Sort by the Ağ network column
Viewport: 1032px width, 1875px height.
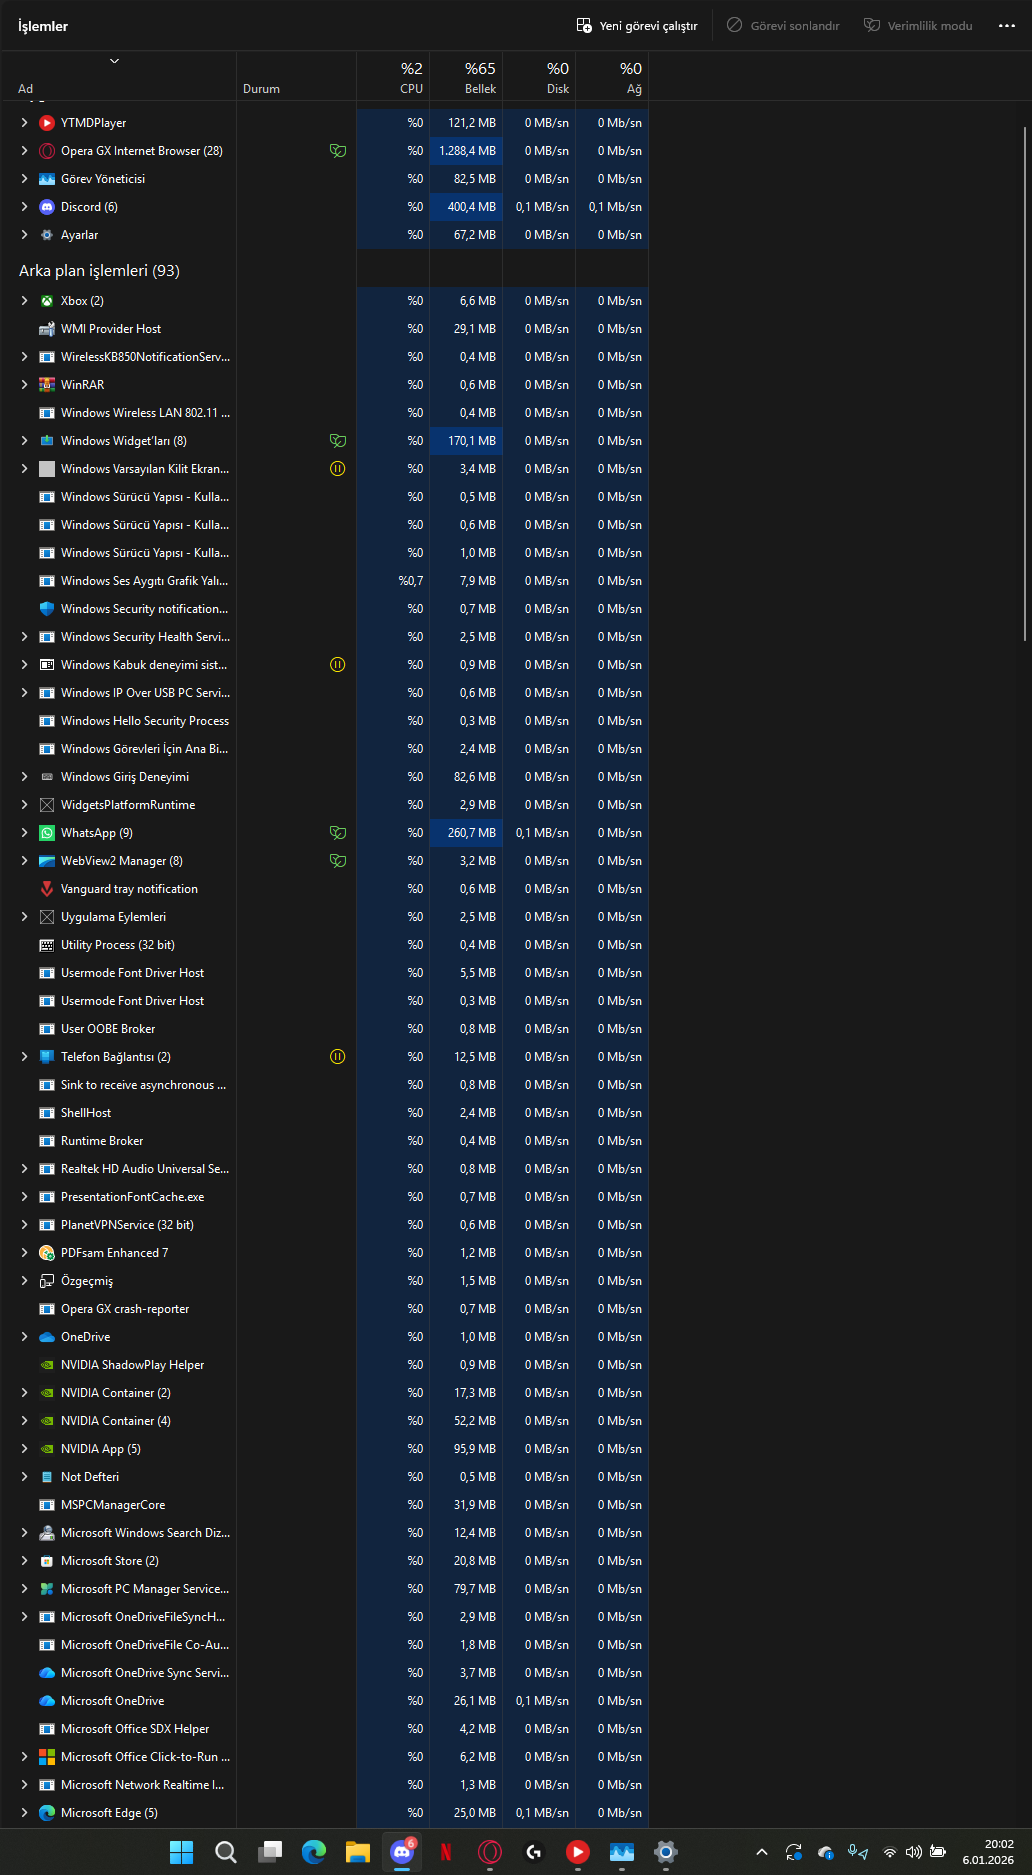(612, 77)
